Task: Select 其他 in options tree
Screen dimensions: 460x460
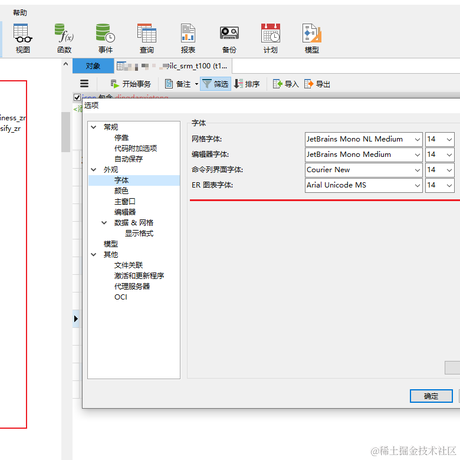Action: [x=111, y=254]
